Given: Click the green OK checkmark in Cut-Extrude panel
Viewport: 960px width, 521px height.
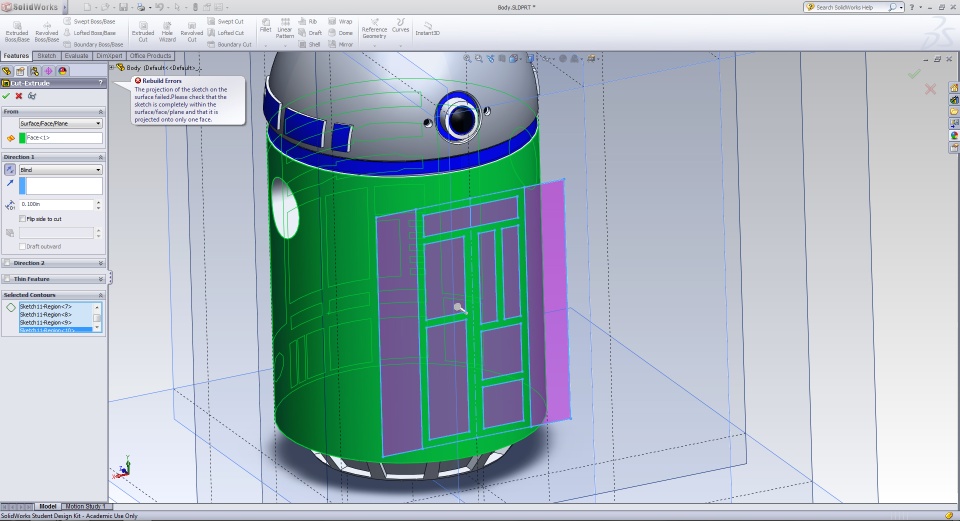Looking at the screenshot, I should tap(7, 96).
